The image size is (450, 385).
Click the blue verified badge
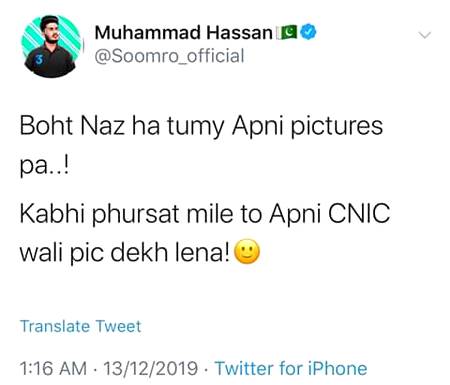tap(308, 32)
